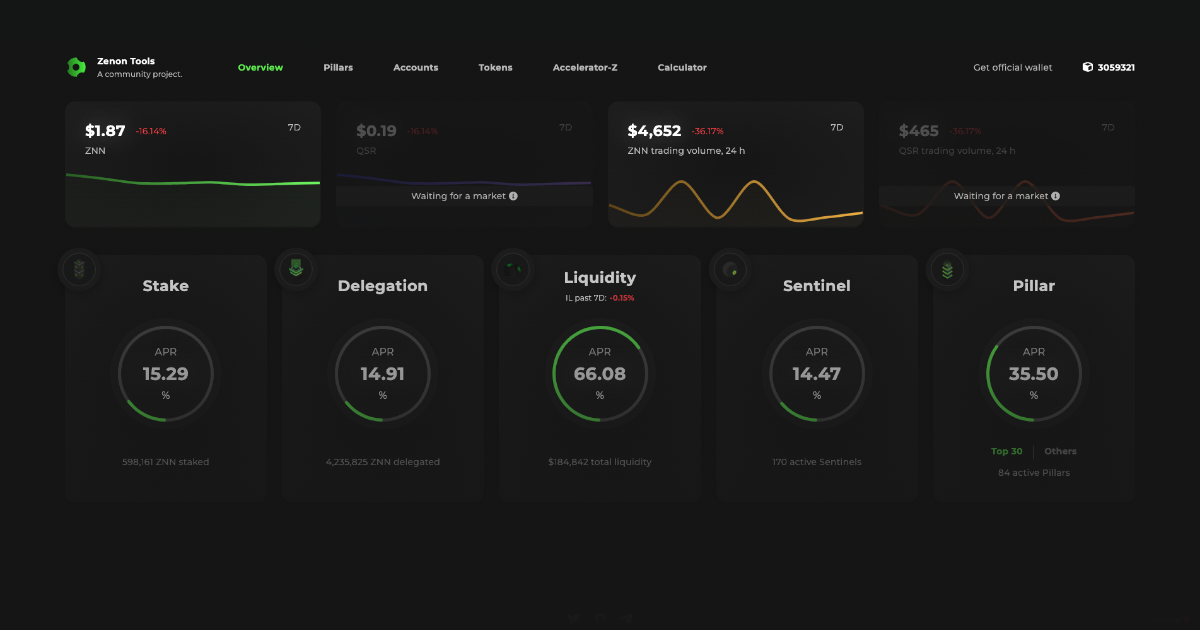This screenshot has height=630, width=1200.
Task: Click the block height cube icon
Action: (x=1087, y=67)
